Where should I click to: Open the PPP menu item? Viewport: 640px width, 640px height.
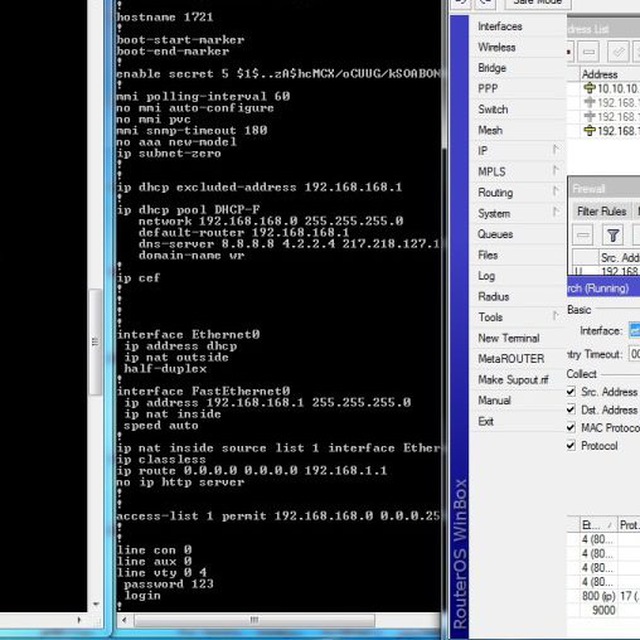tap(488, 89)
